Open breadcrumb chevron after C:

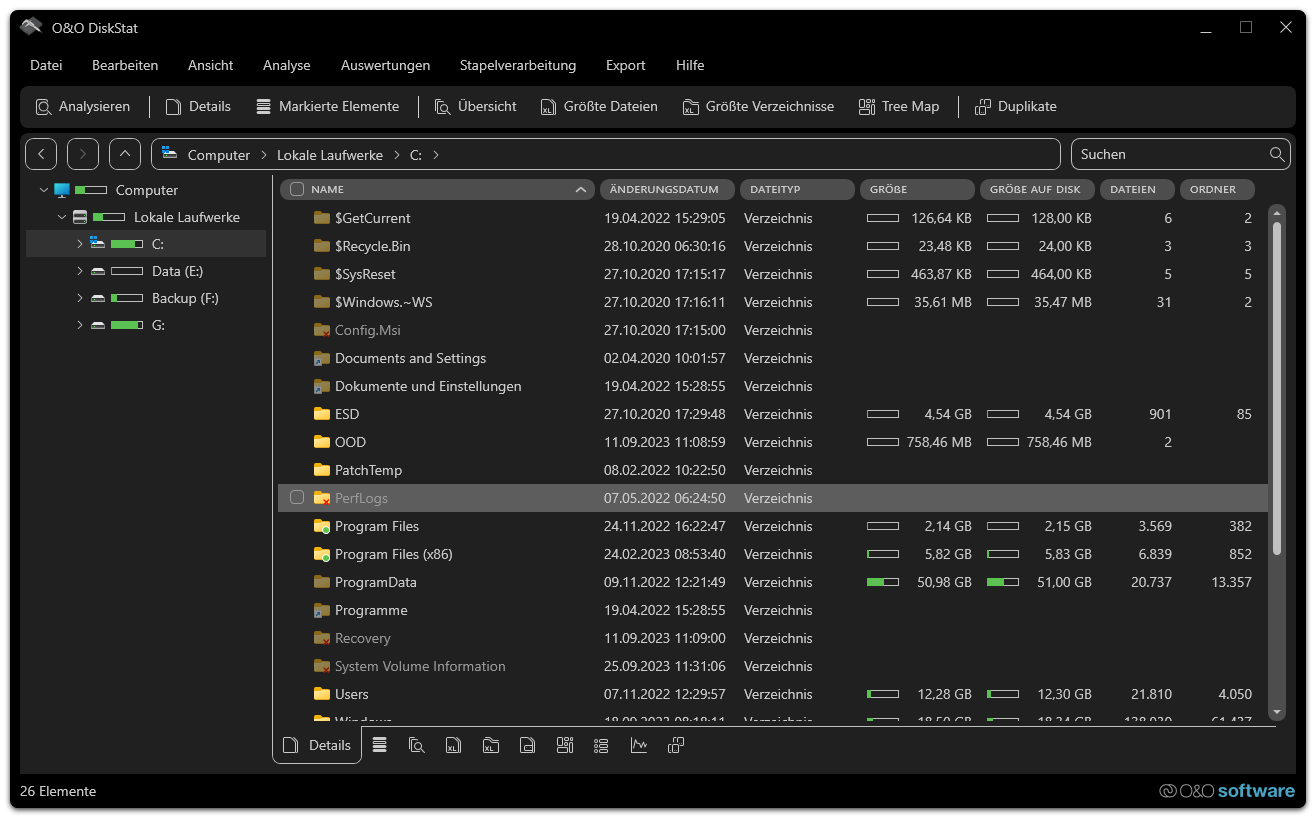pos(436,155)
